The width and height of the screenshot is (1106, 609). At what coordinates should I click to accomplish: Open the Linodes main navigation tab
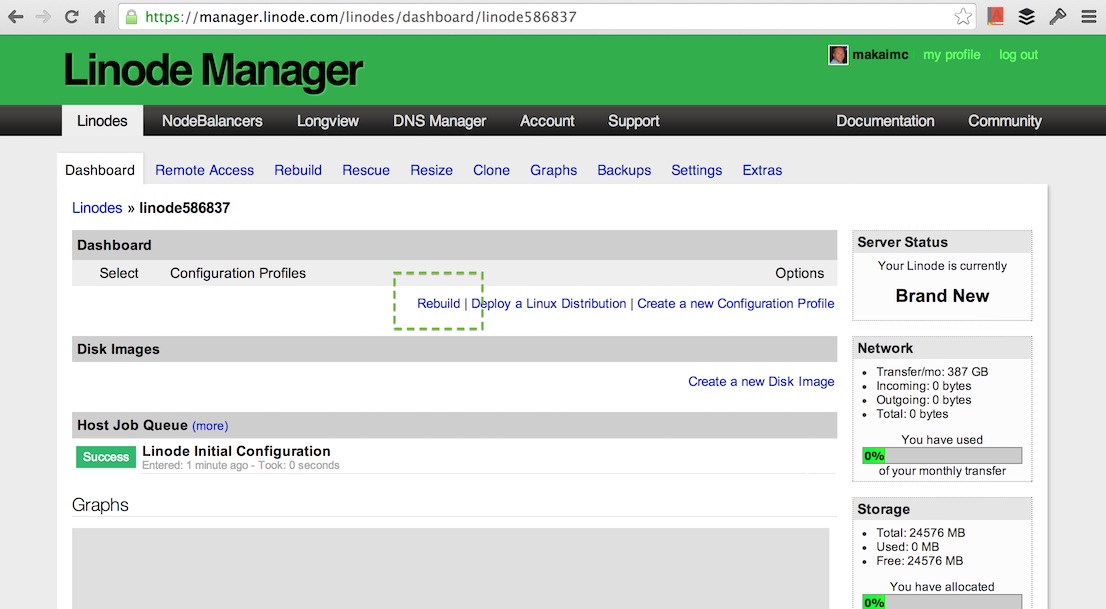coord(102,121)
